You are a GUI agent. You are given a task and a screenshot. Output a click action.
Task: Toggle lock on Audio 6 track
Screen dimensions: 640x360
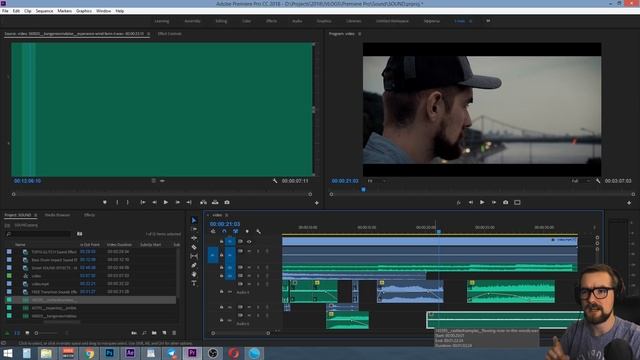(222, 320)
